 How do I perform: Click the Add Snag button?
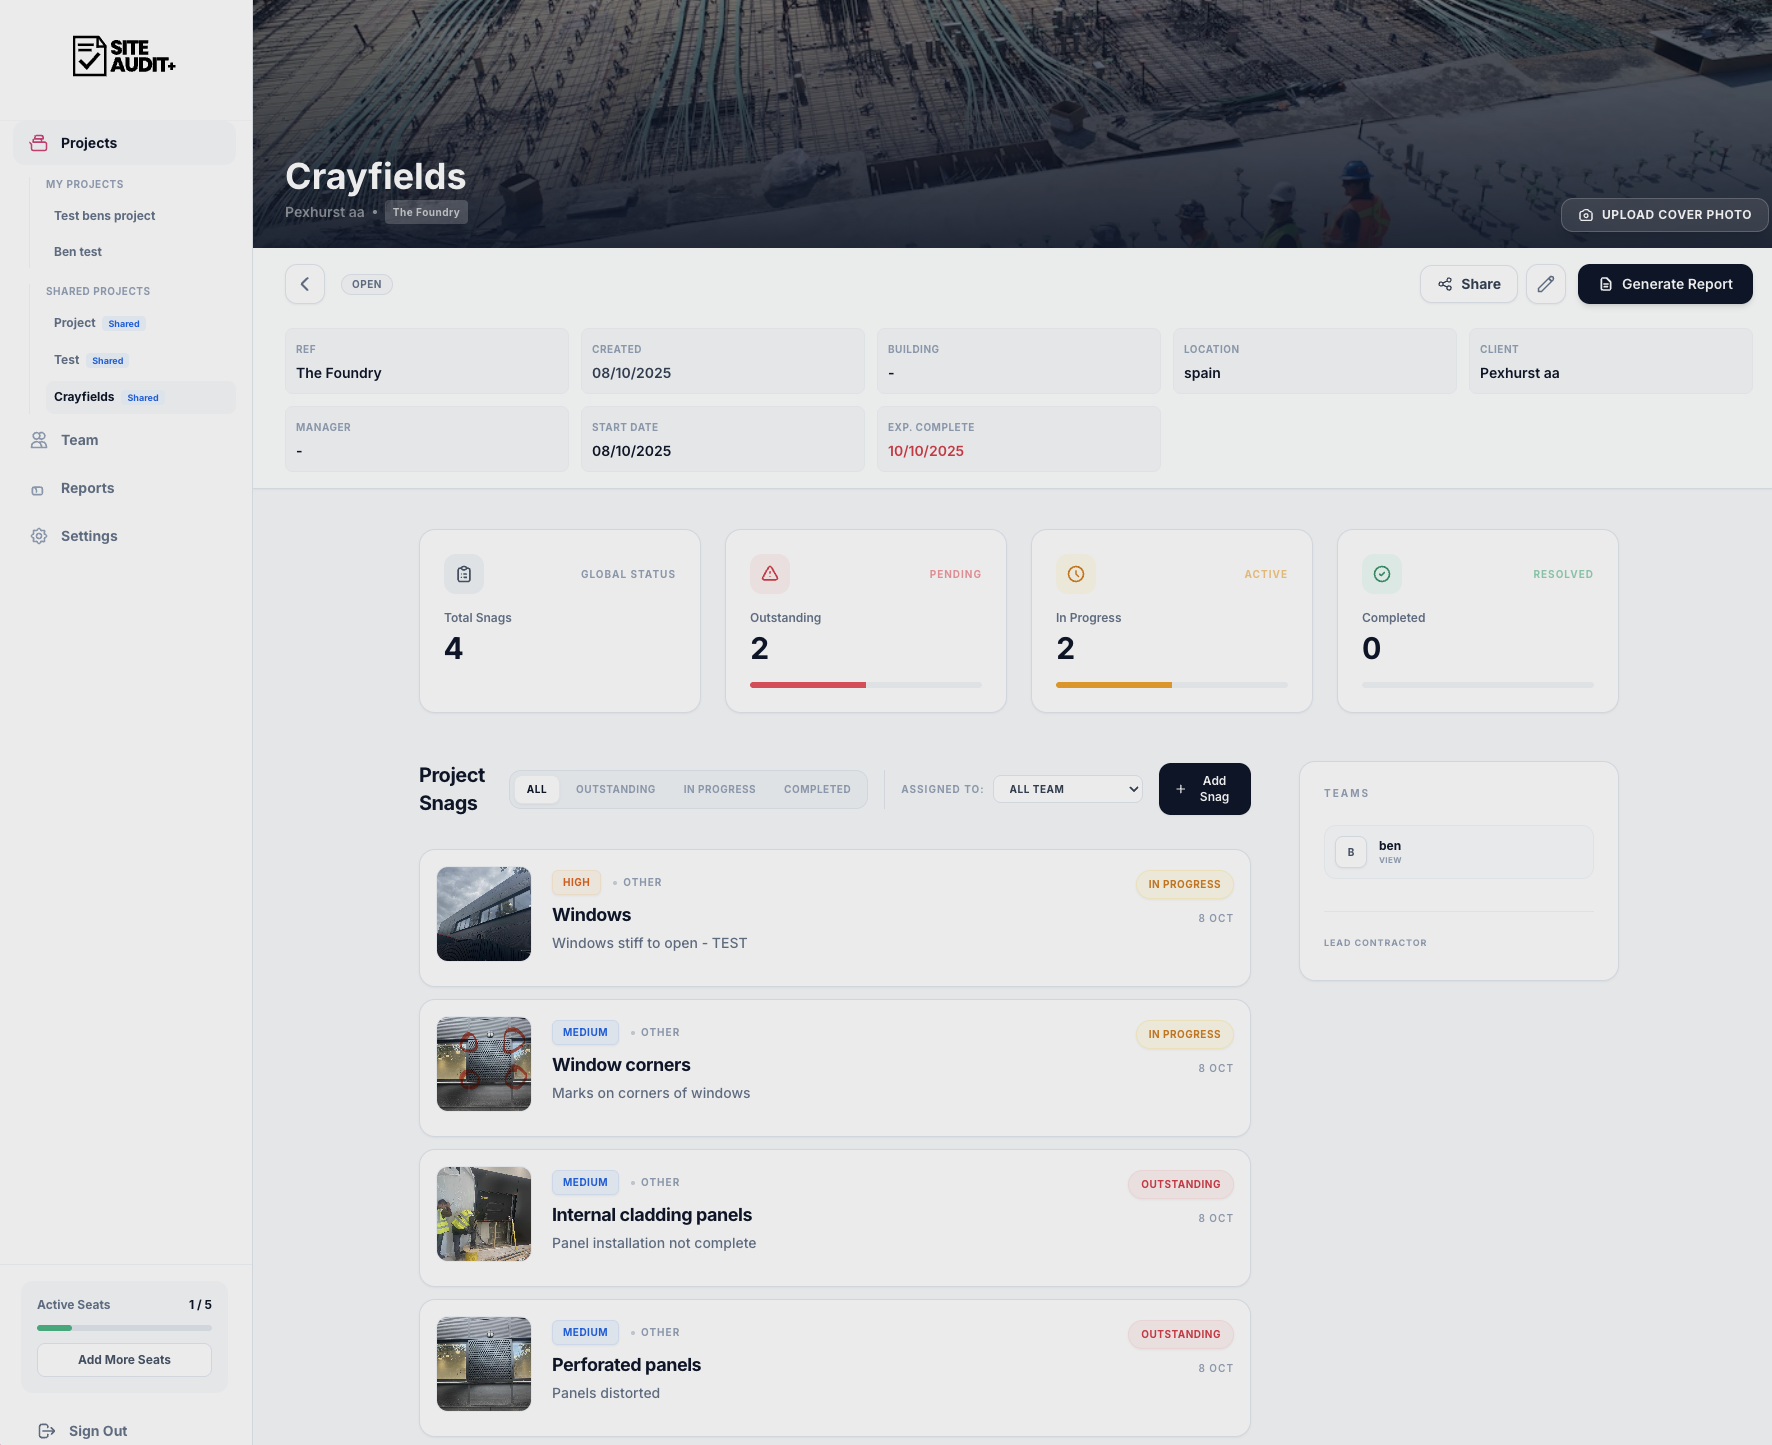tap(1204, 789)
